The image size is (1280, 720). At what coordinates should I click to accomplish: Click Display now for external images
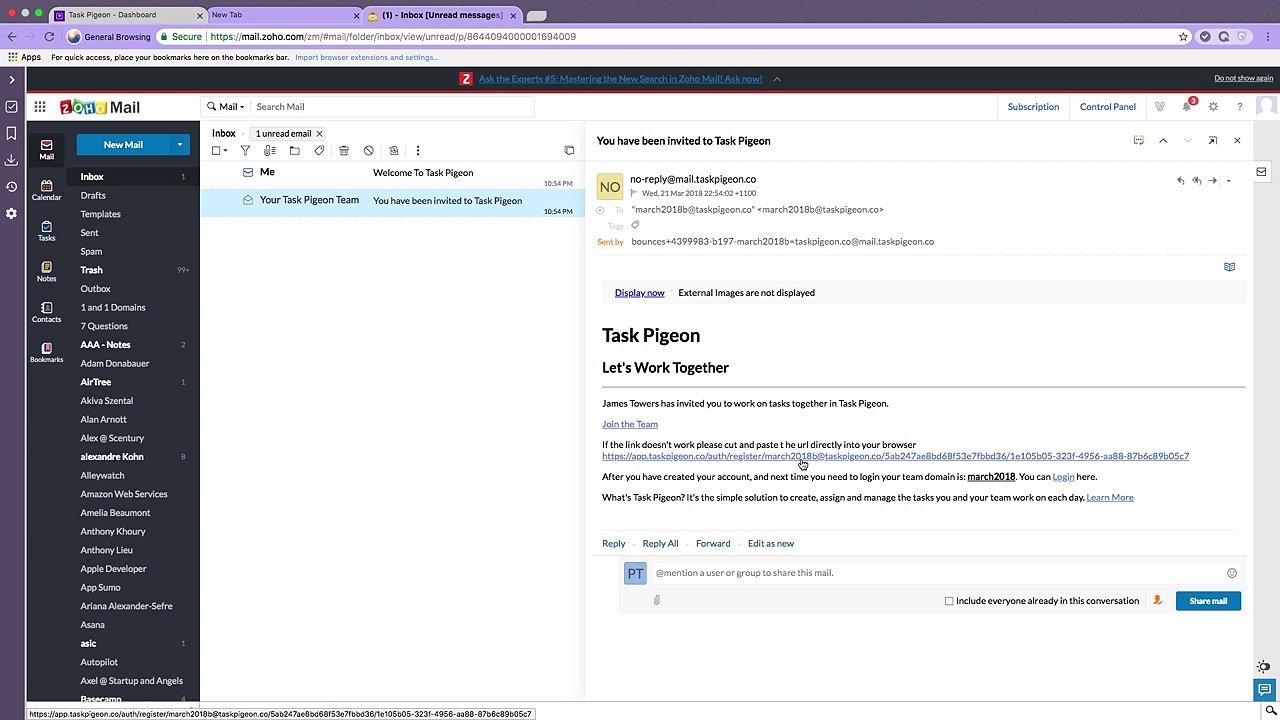(x=640, y=293)
